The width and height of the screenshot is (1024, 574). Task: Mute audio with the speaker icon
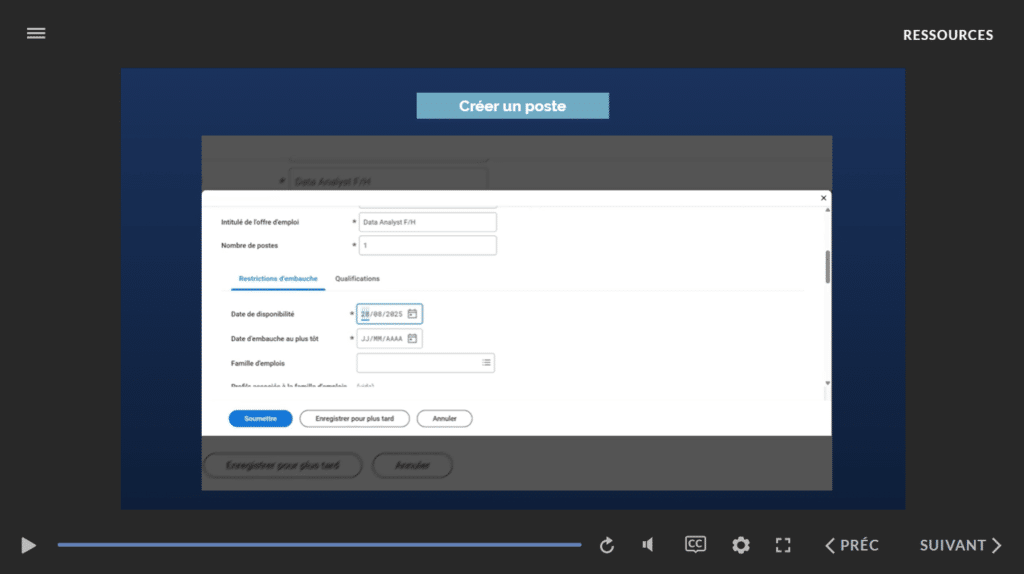(648, 545)
